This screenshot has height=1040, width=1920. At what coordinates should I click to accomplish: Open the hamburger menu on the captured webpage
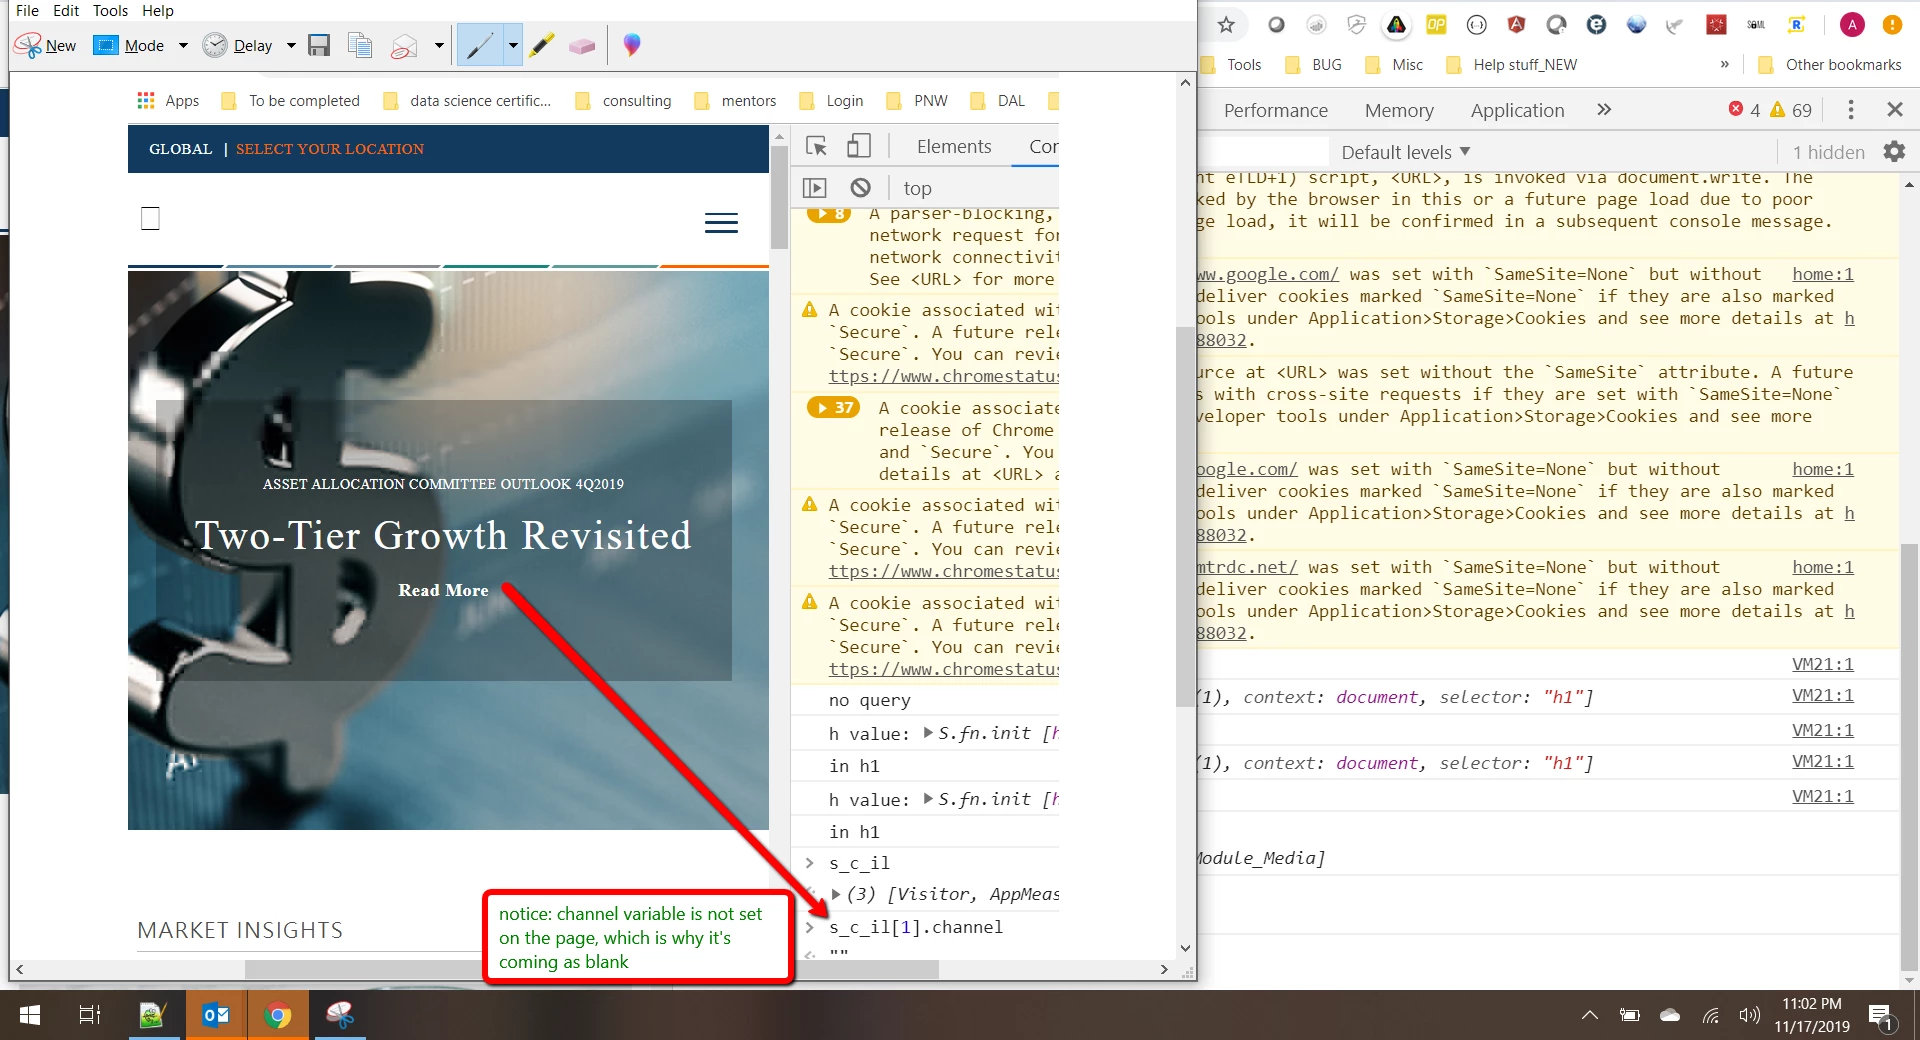coord(721,222)
